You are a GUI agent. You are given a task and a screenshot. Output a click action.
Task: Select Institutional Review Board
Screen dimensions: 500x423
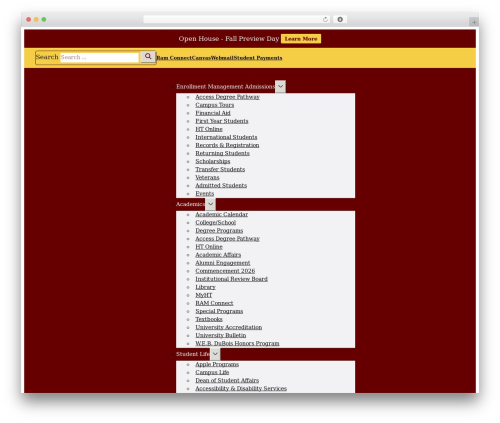pos(231,279)
